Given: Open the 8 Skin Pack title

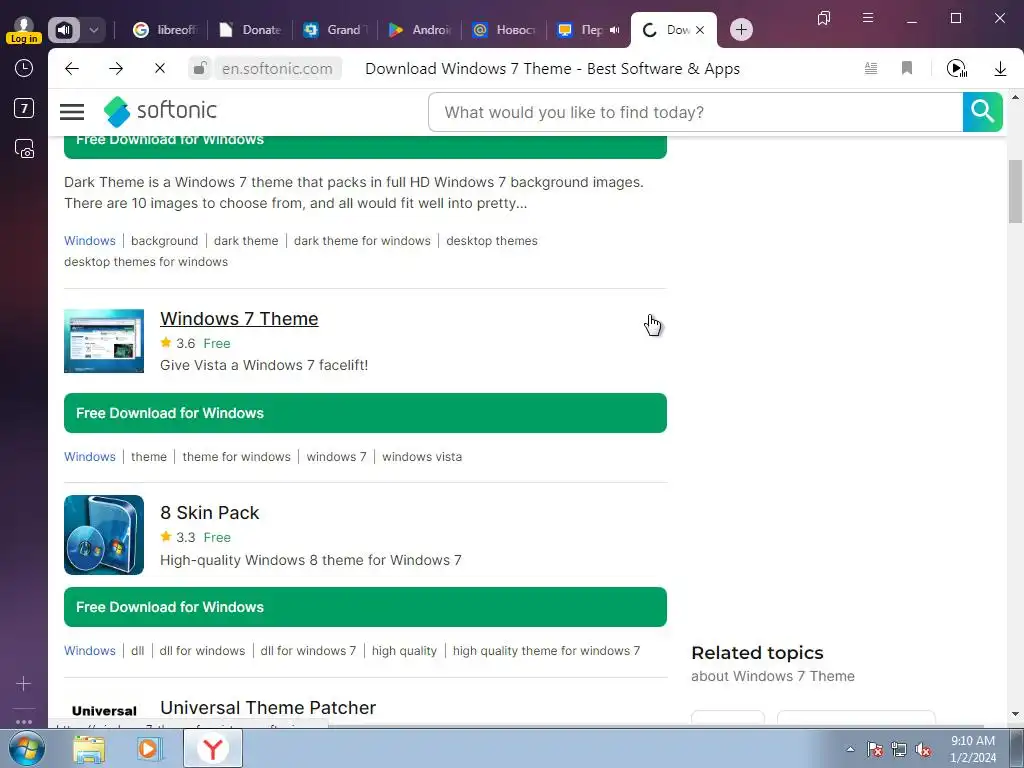Looking at the screenshot, I should coord(210,513).
